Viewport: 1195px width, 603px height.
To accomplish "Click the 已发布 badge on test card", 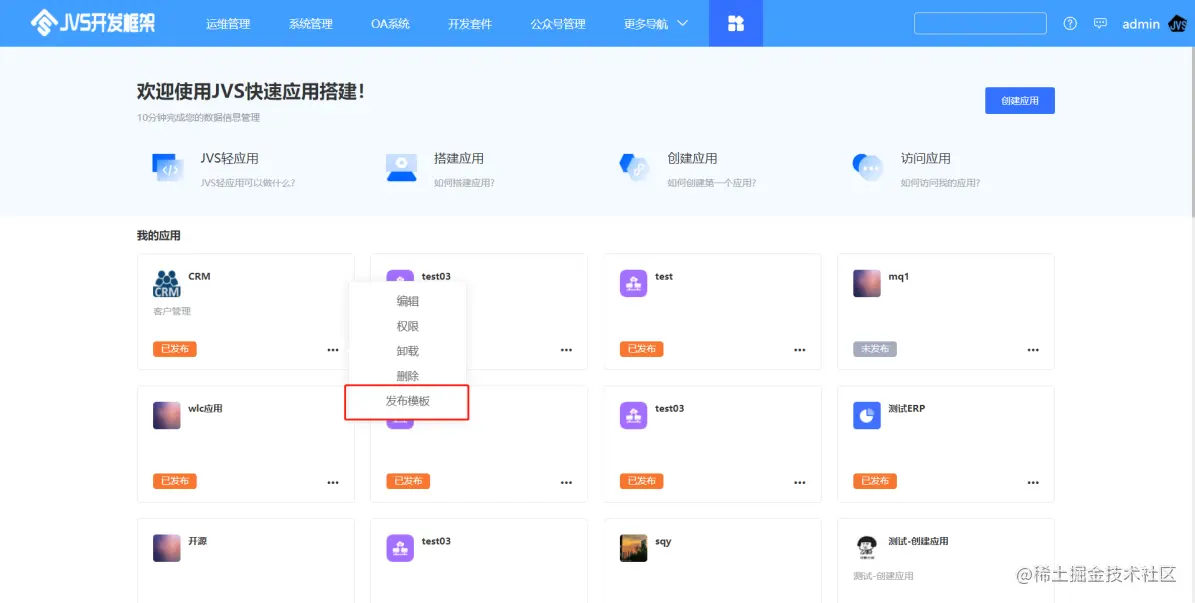I will (642, 349).
